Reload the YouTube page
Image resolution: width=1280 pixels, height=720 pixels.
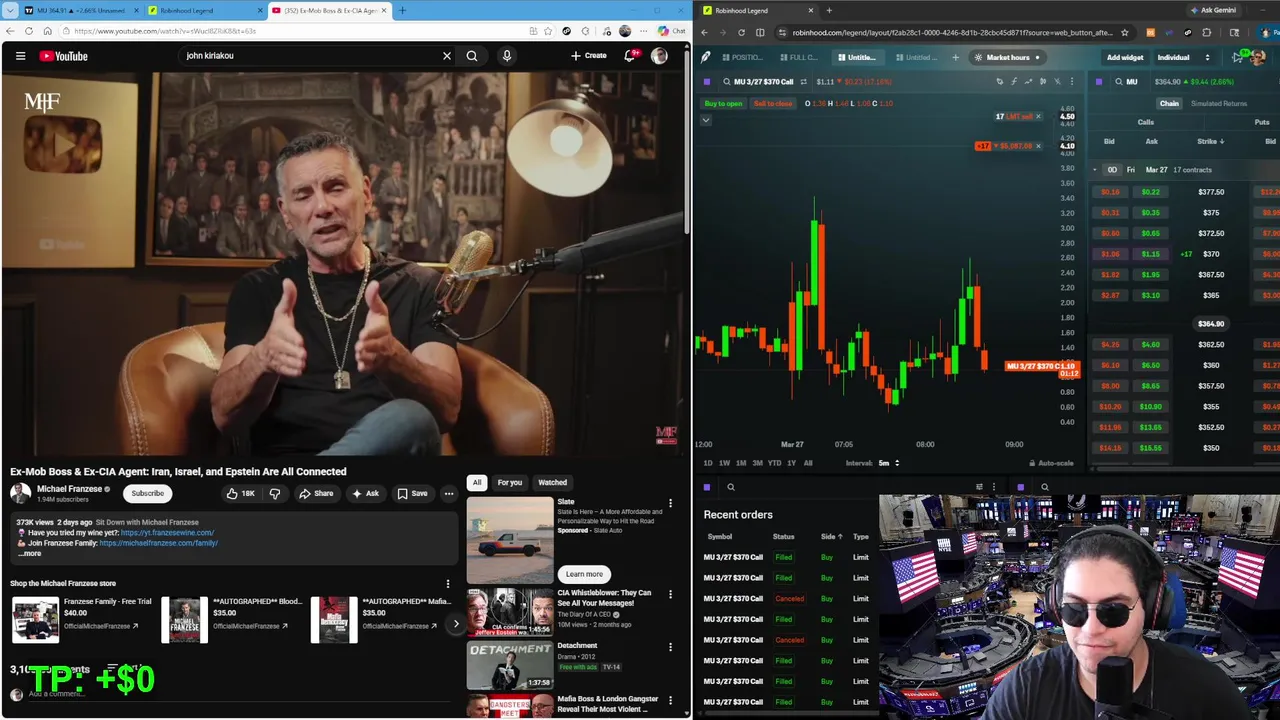[29, 31]
